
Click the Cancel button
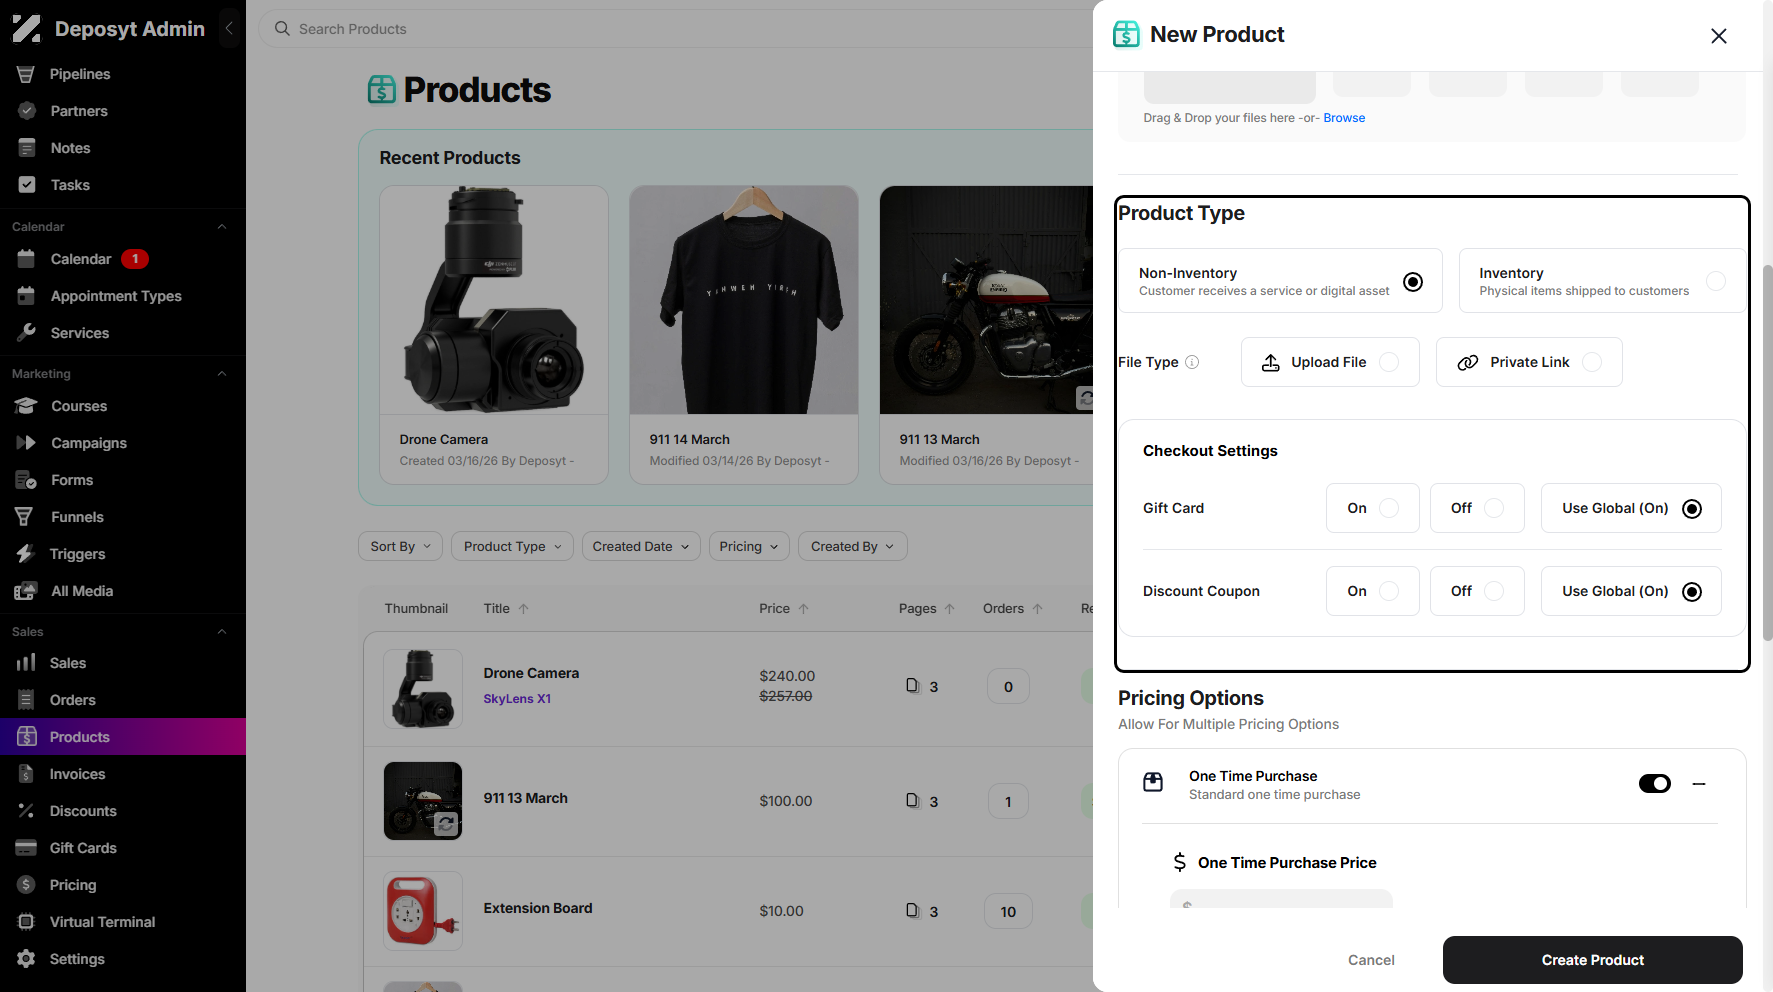tap(1371, 960)
